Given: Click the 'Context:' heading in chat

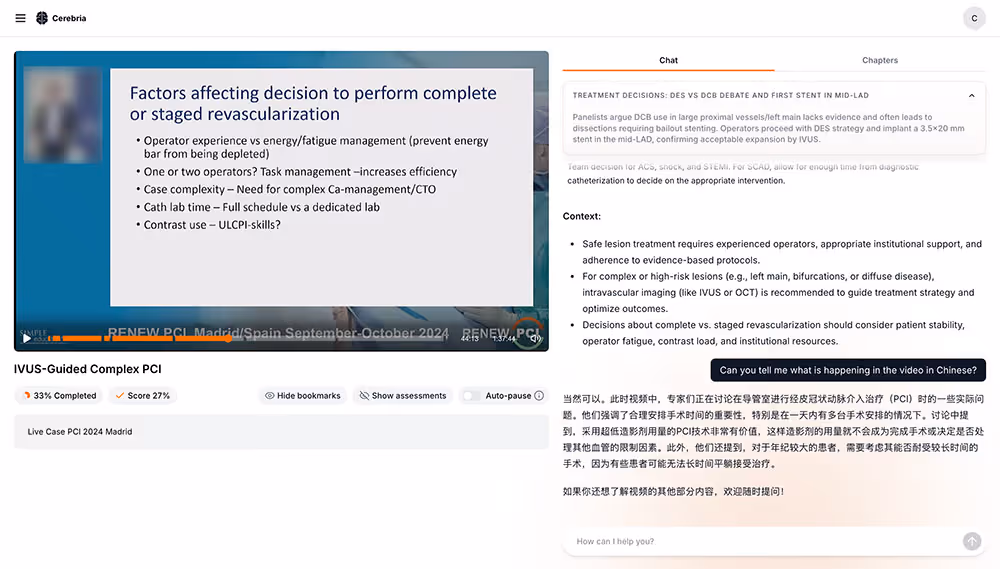Looking at the screenshot, I should (x=582, y=216).
